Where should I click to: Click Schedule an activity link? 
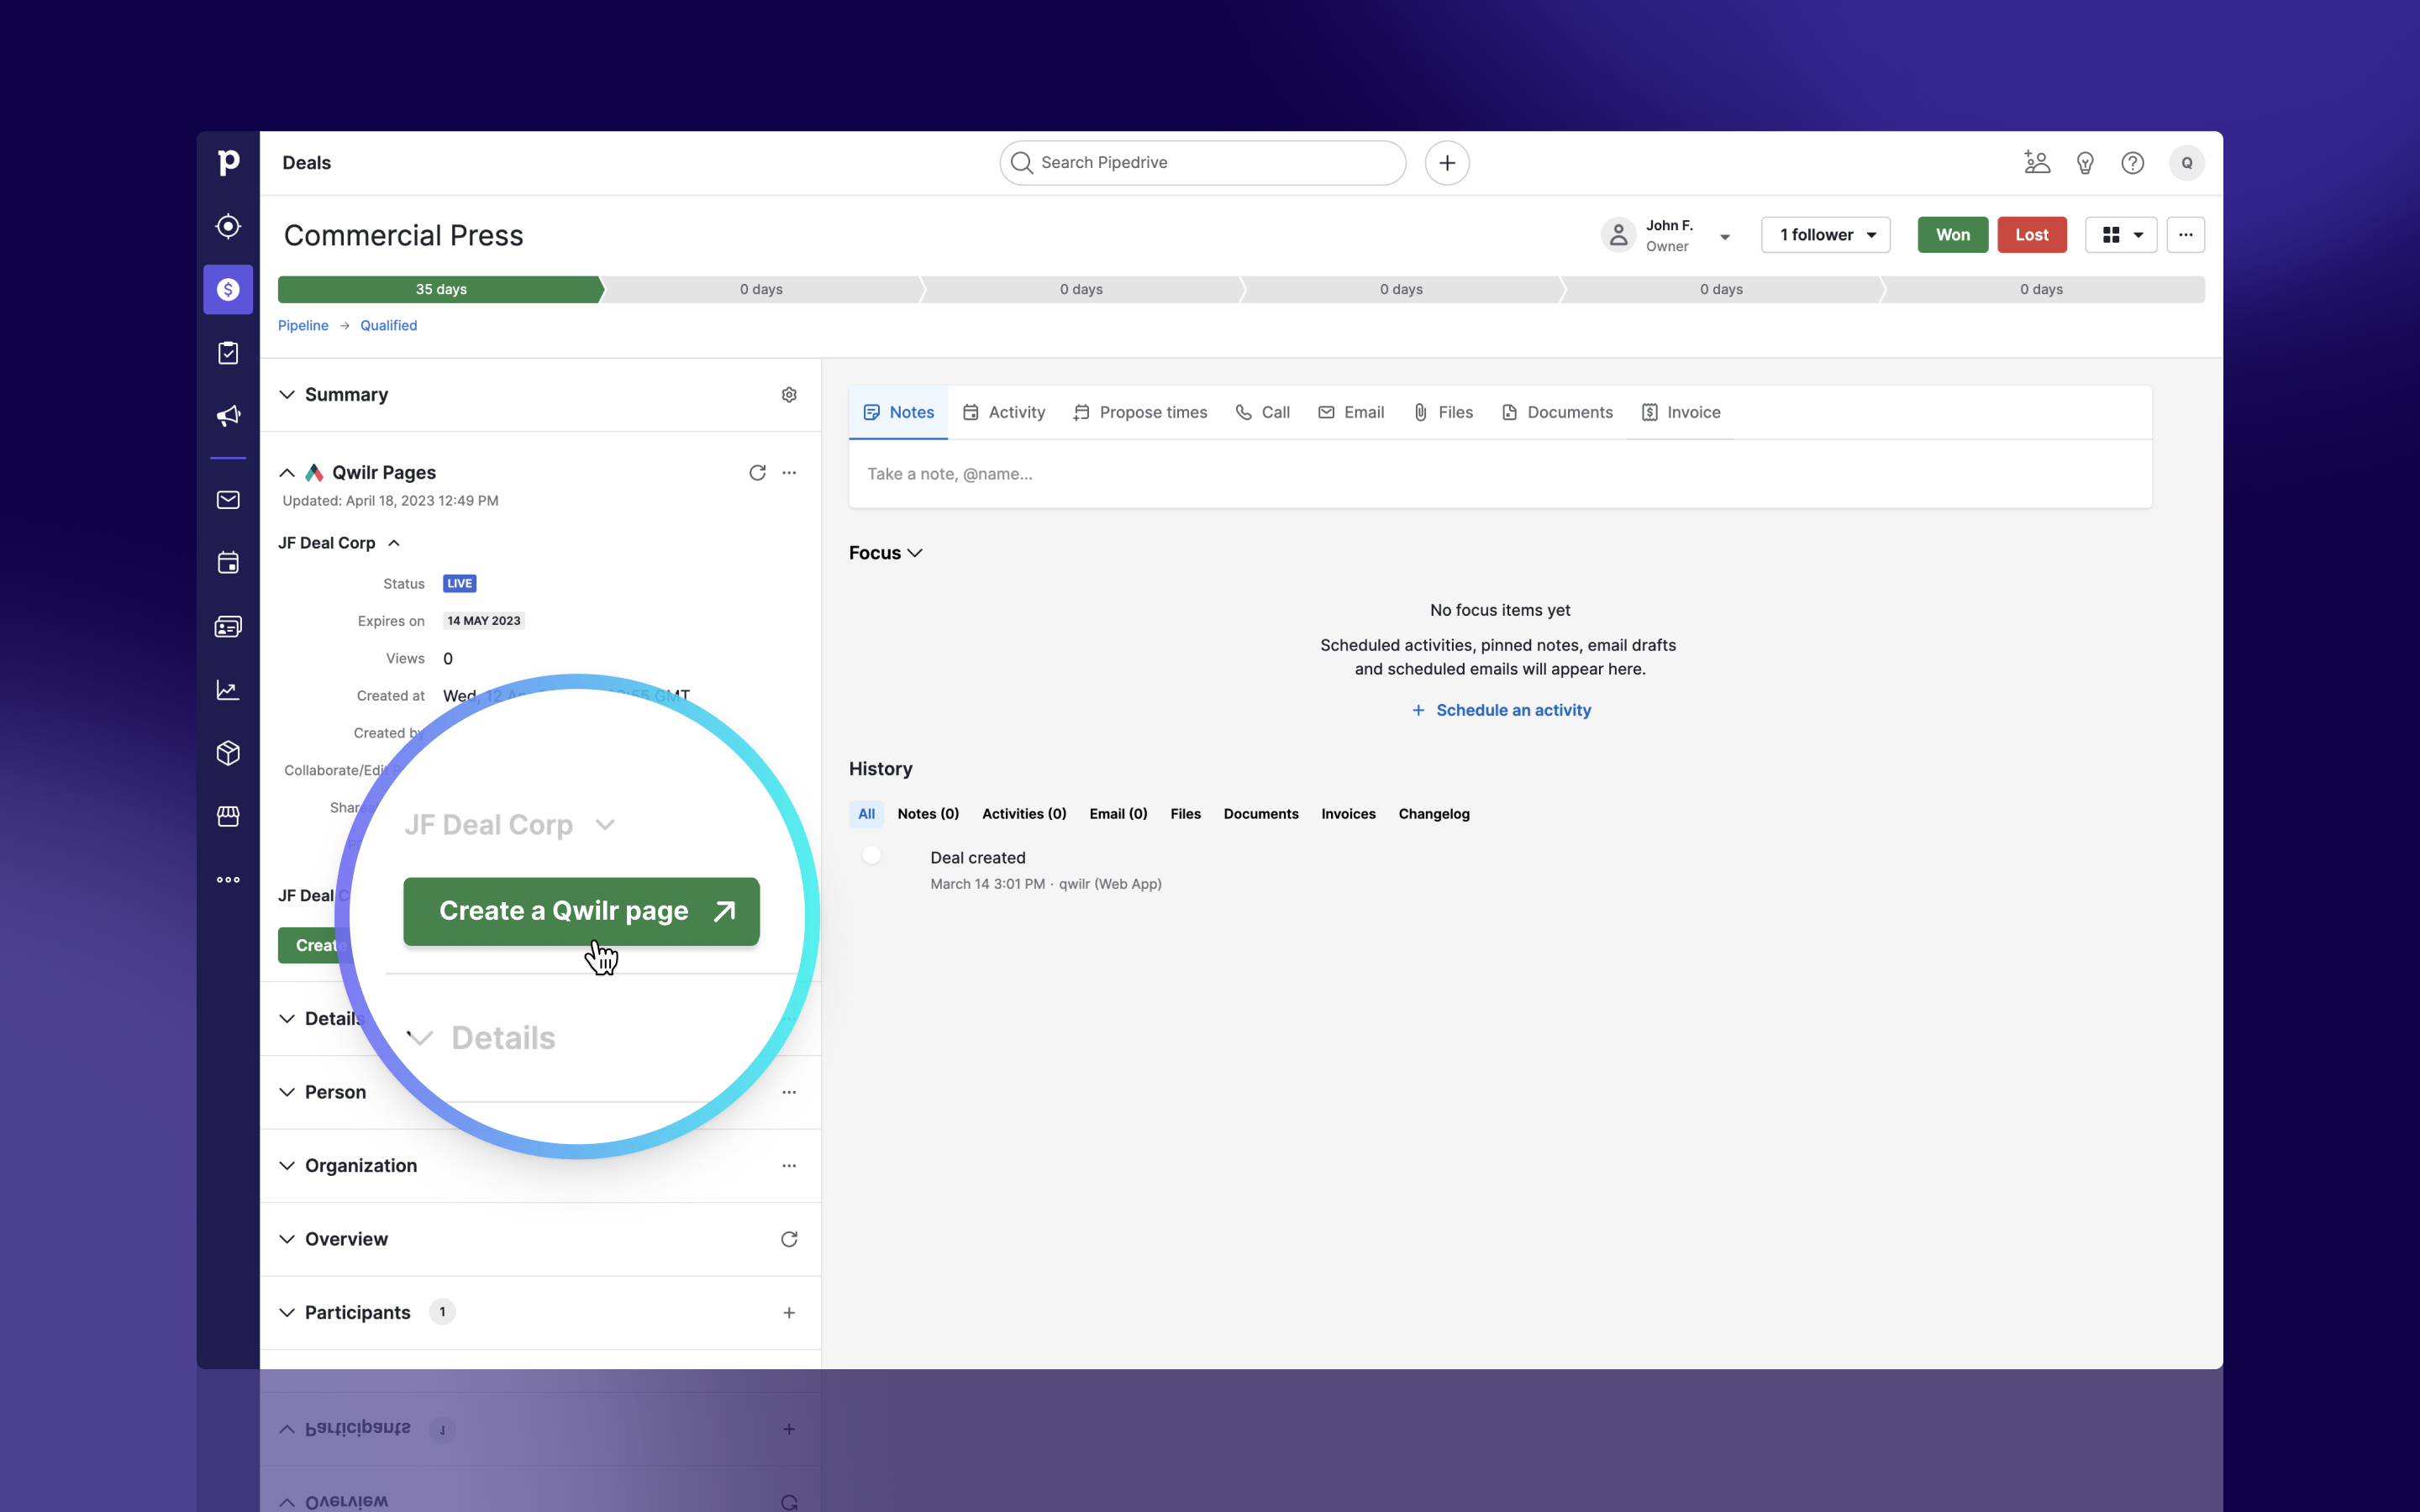click(x=1500, y=710)
